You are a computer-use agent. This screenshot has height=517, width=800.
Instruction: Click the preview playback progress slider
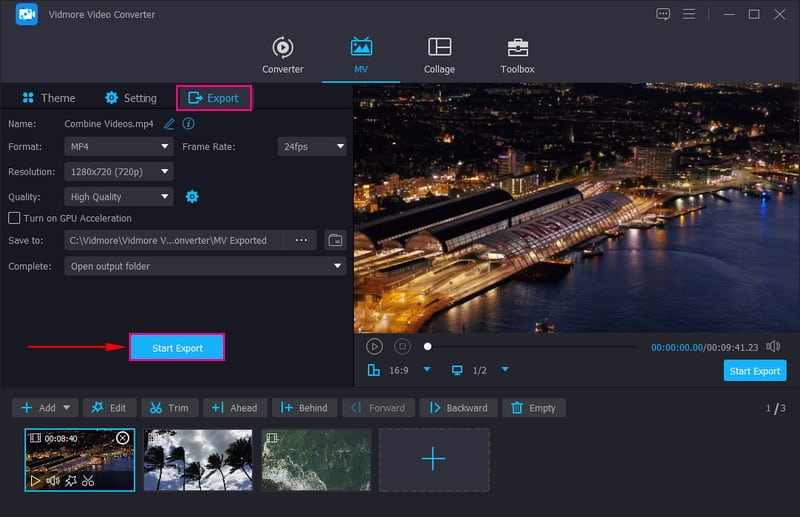click(x=530, y=346)
